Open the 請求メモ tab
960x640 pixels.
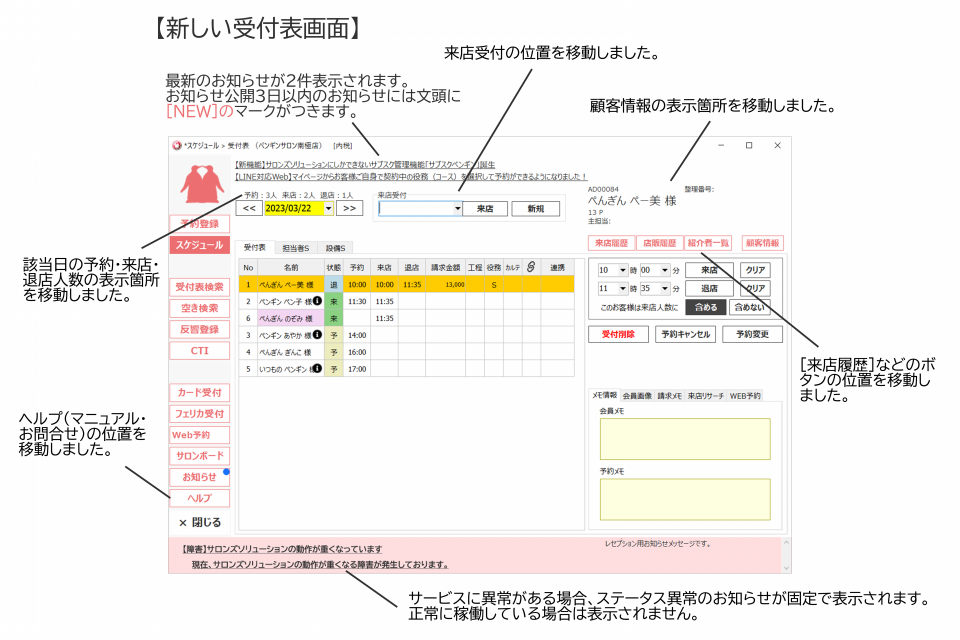[x=670, y=396]
